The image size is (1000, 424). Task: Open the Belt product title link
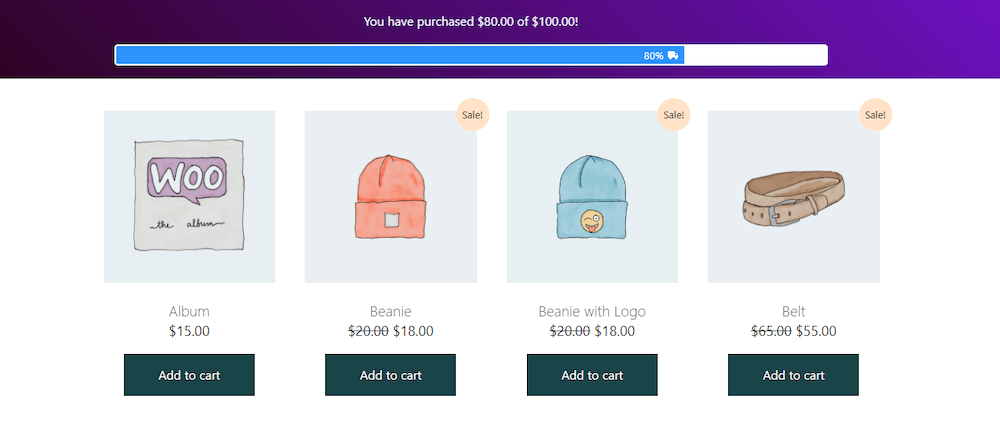[x=794, y=312]
